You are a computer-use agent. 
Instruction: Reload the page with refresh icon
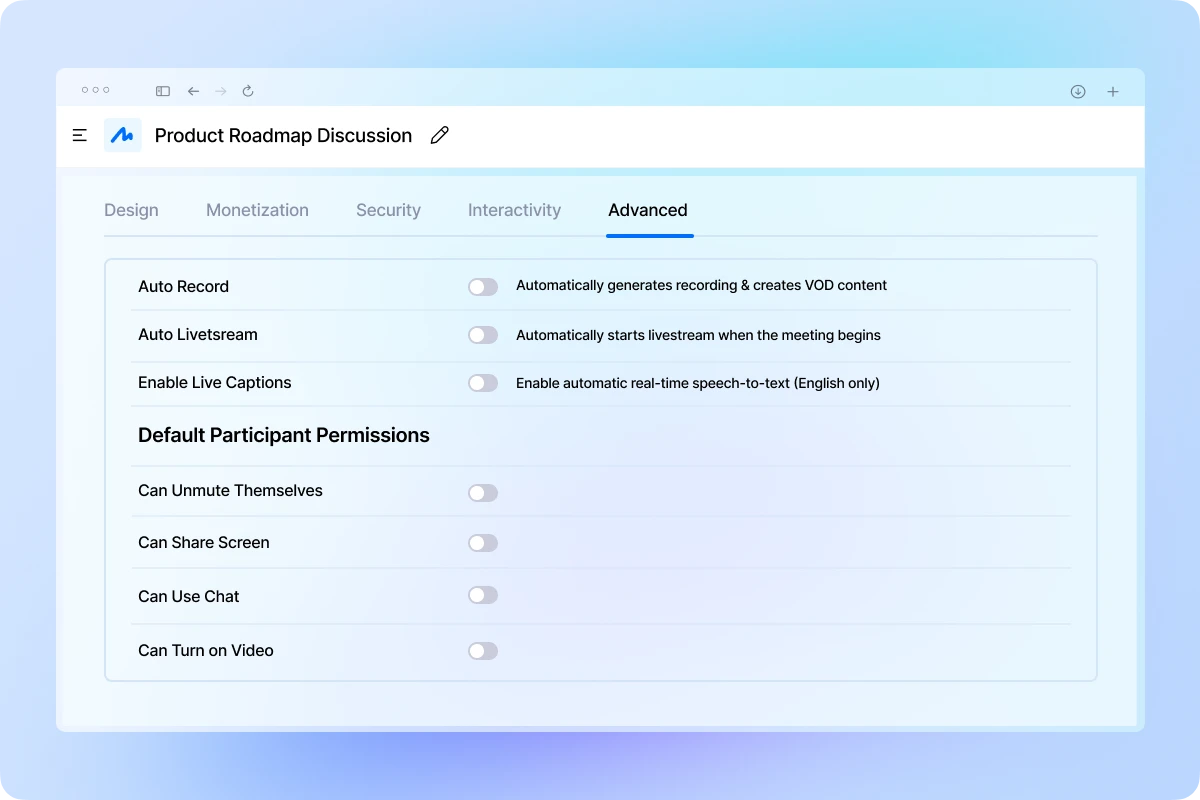[x=248, y=91]
